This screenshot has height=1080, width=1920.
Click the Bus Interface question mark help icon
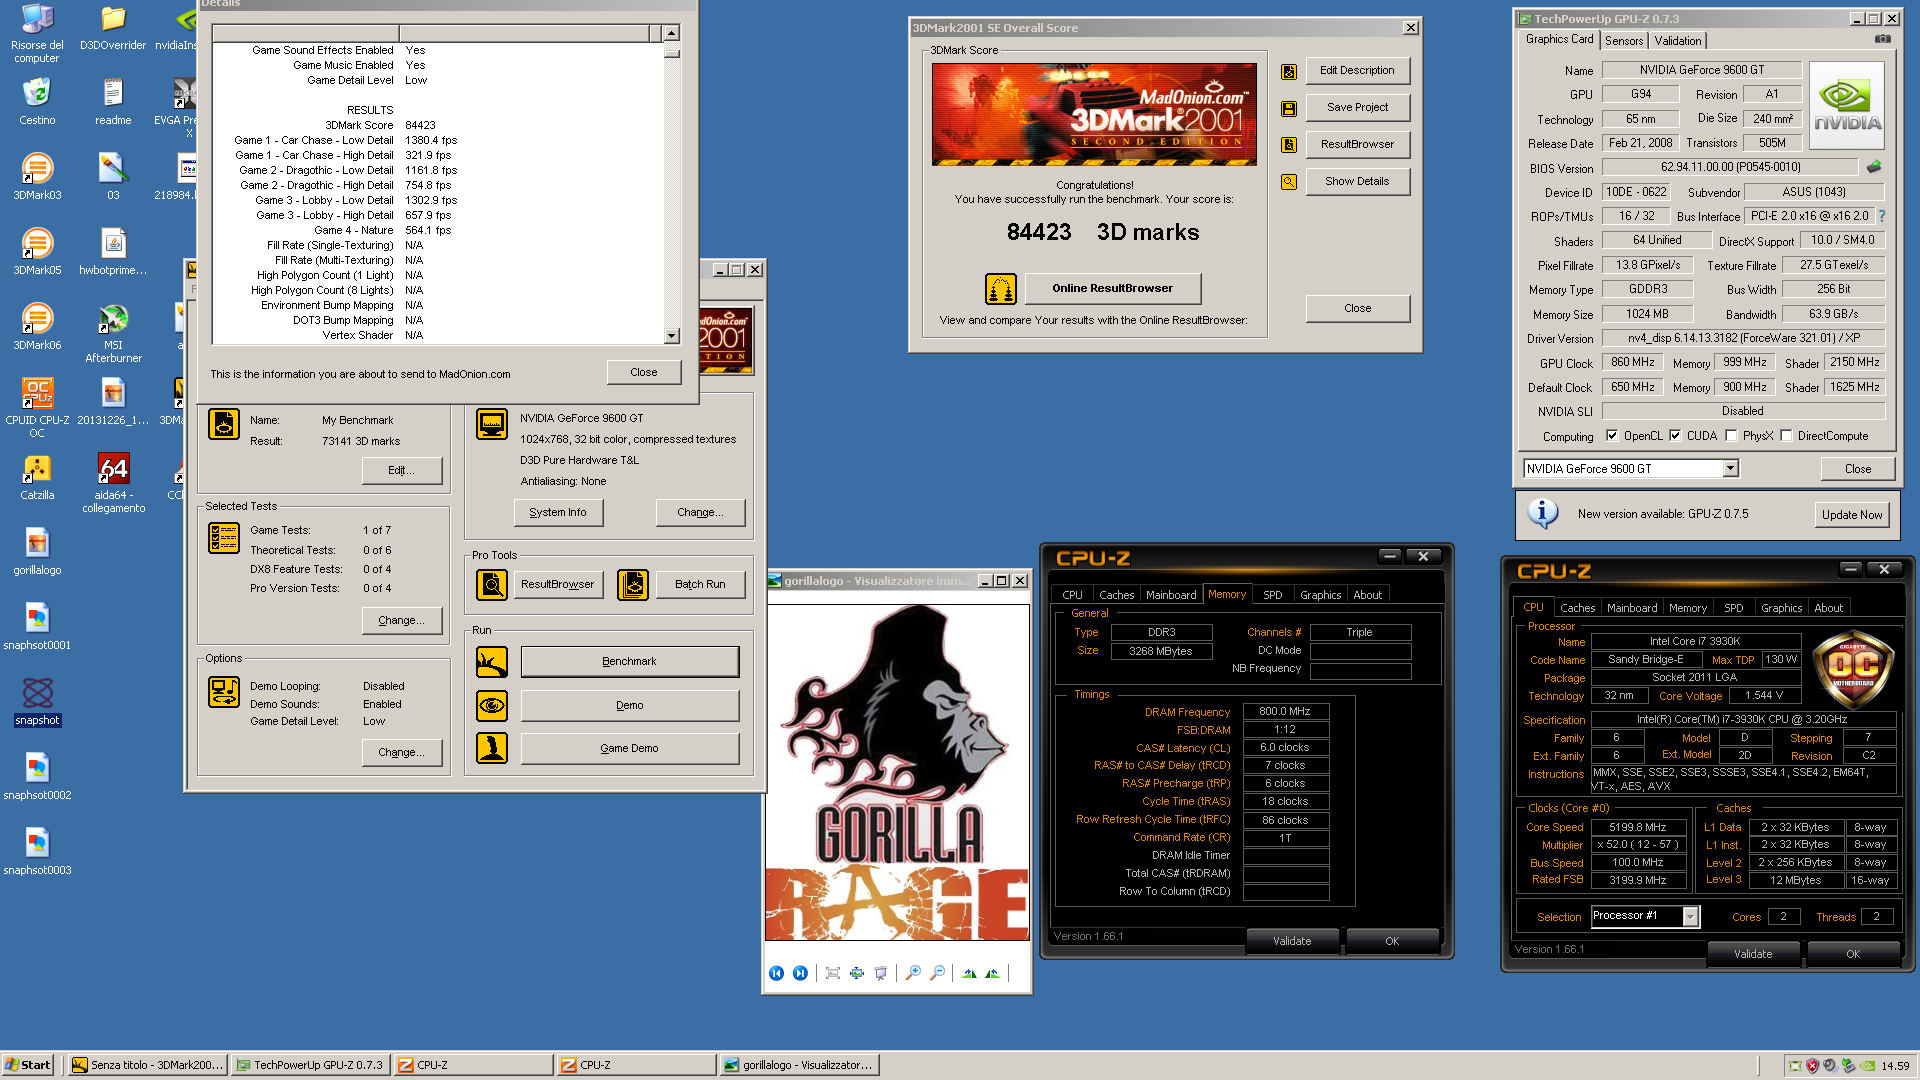(x=1882, y=216)
